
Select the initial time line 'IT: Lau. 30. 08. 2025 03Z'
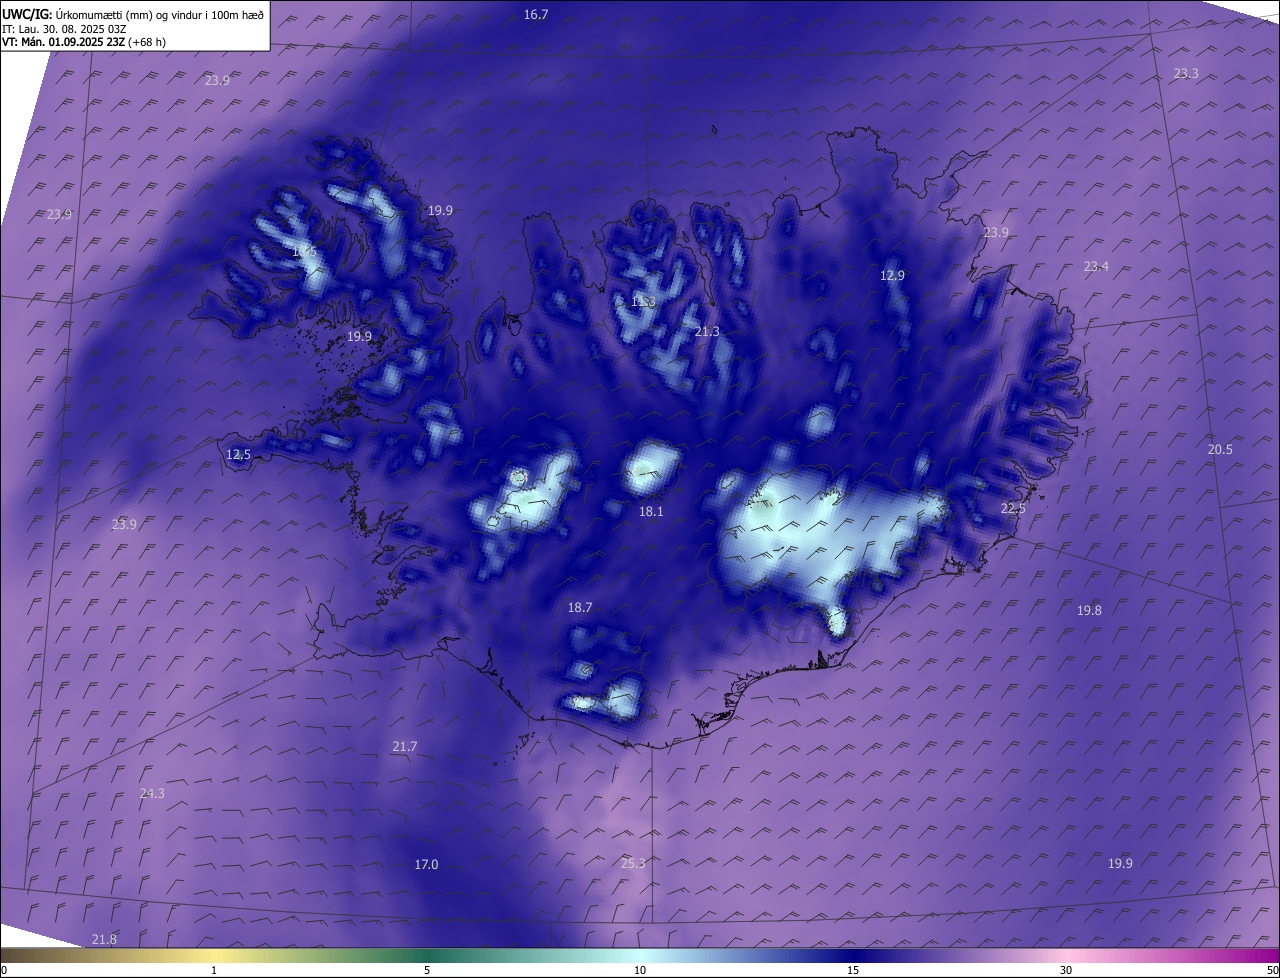[x=64, y=29]
